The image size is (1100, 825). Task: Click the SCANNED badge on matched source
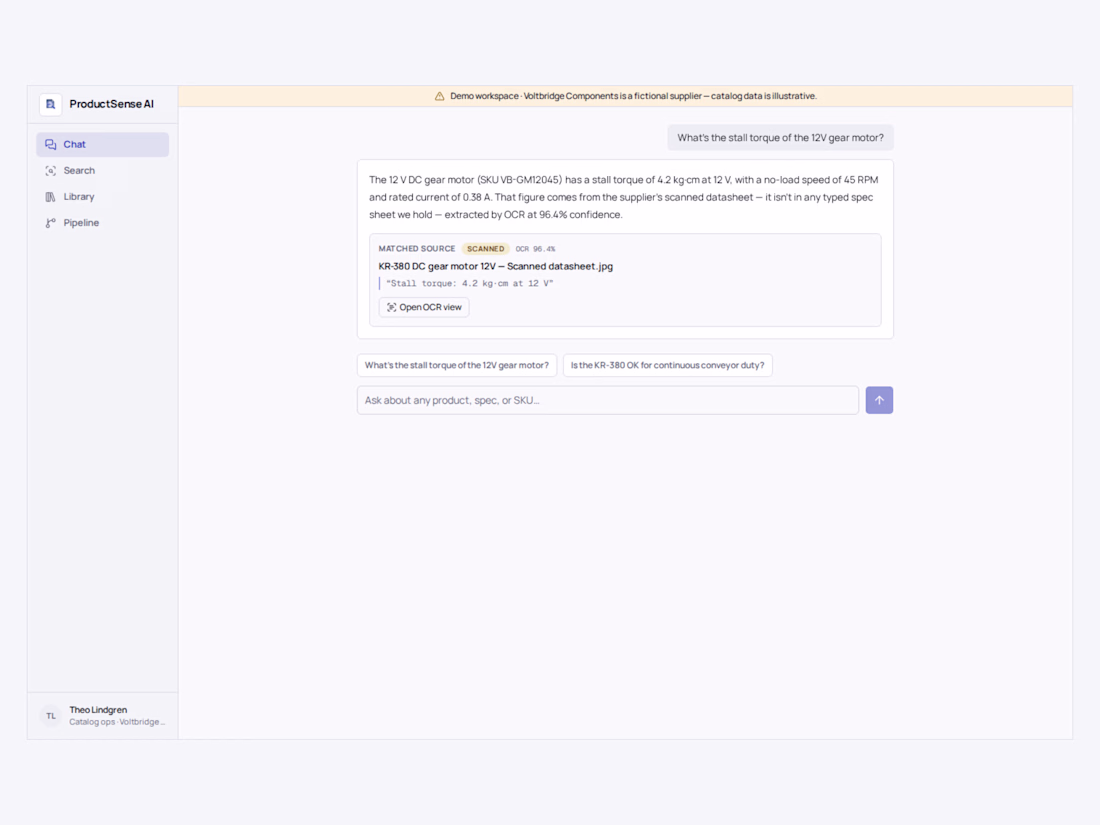485,249
